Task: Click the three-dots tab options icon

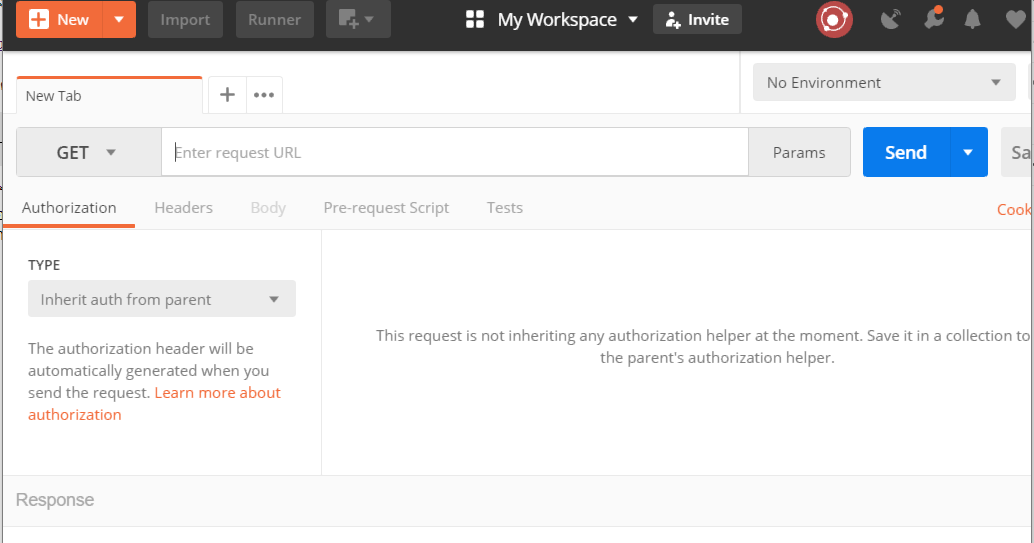Action: [x=264, y=95]
